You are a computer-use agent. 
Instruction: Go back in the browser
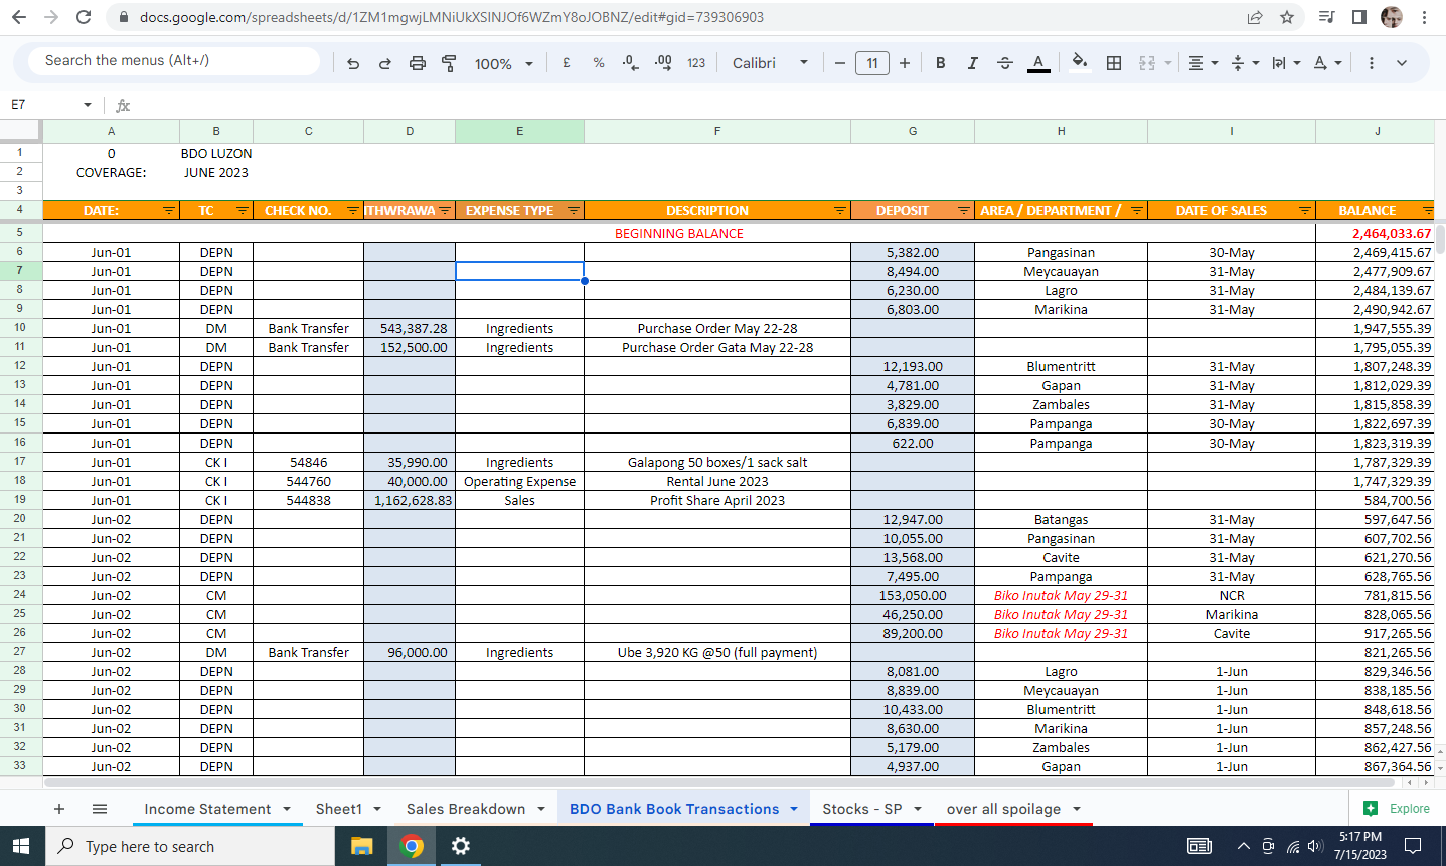19,17
